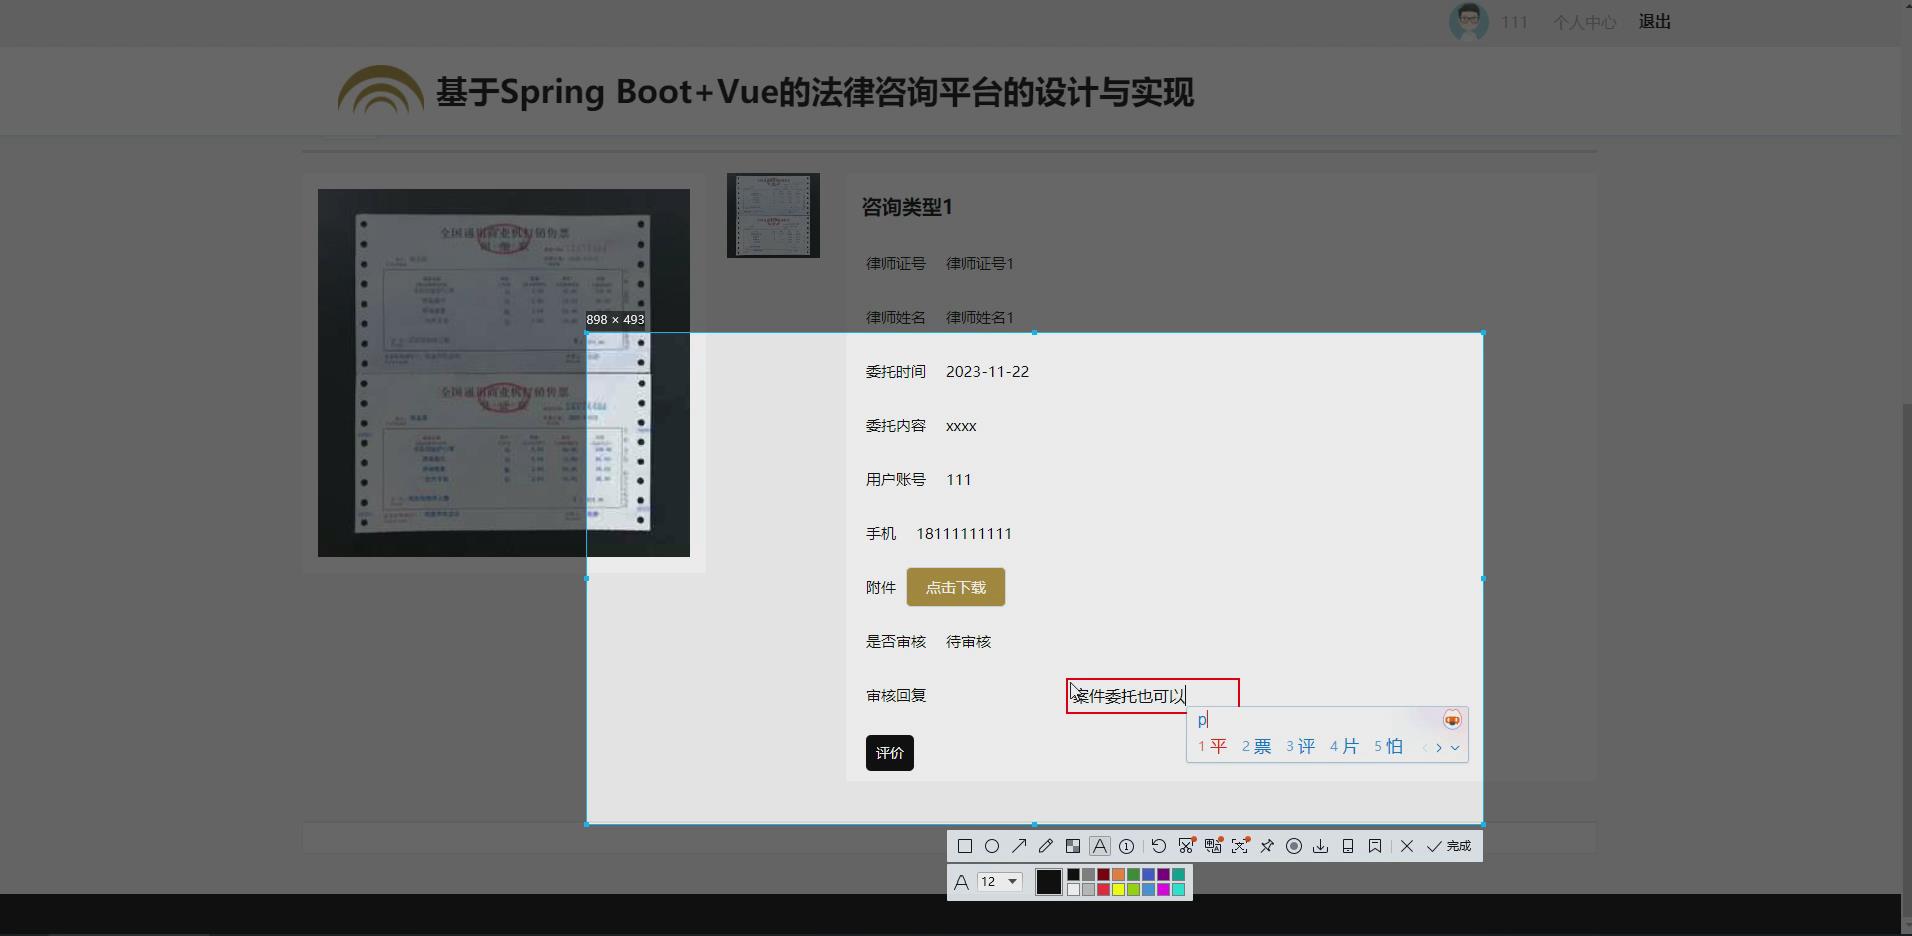The image size is (1912, 936).
Task: Select the rectangle drawing tool
Action: click(x=964, y=846)
